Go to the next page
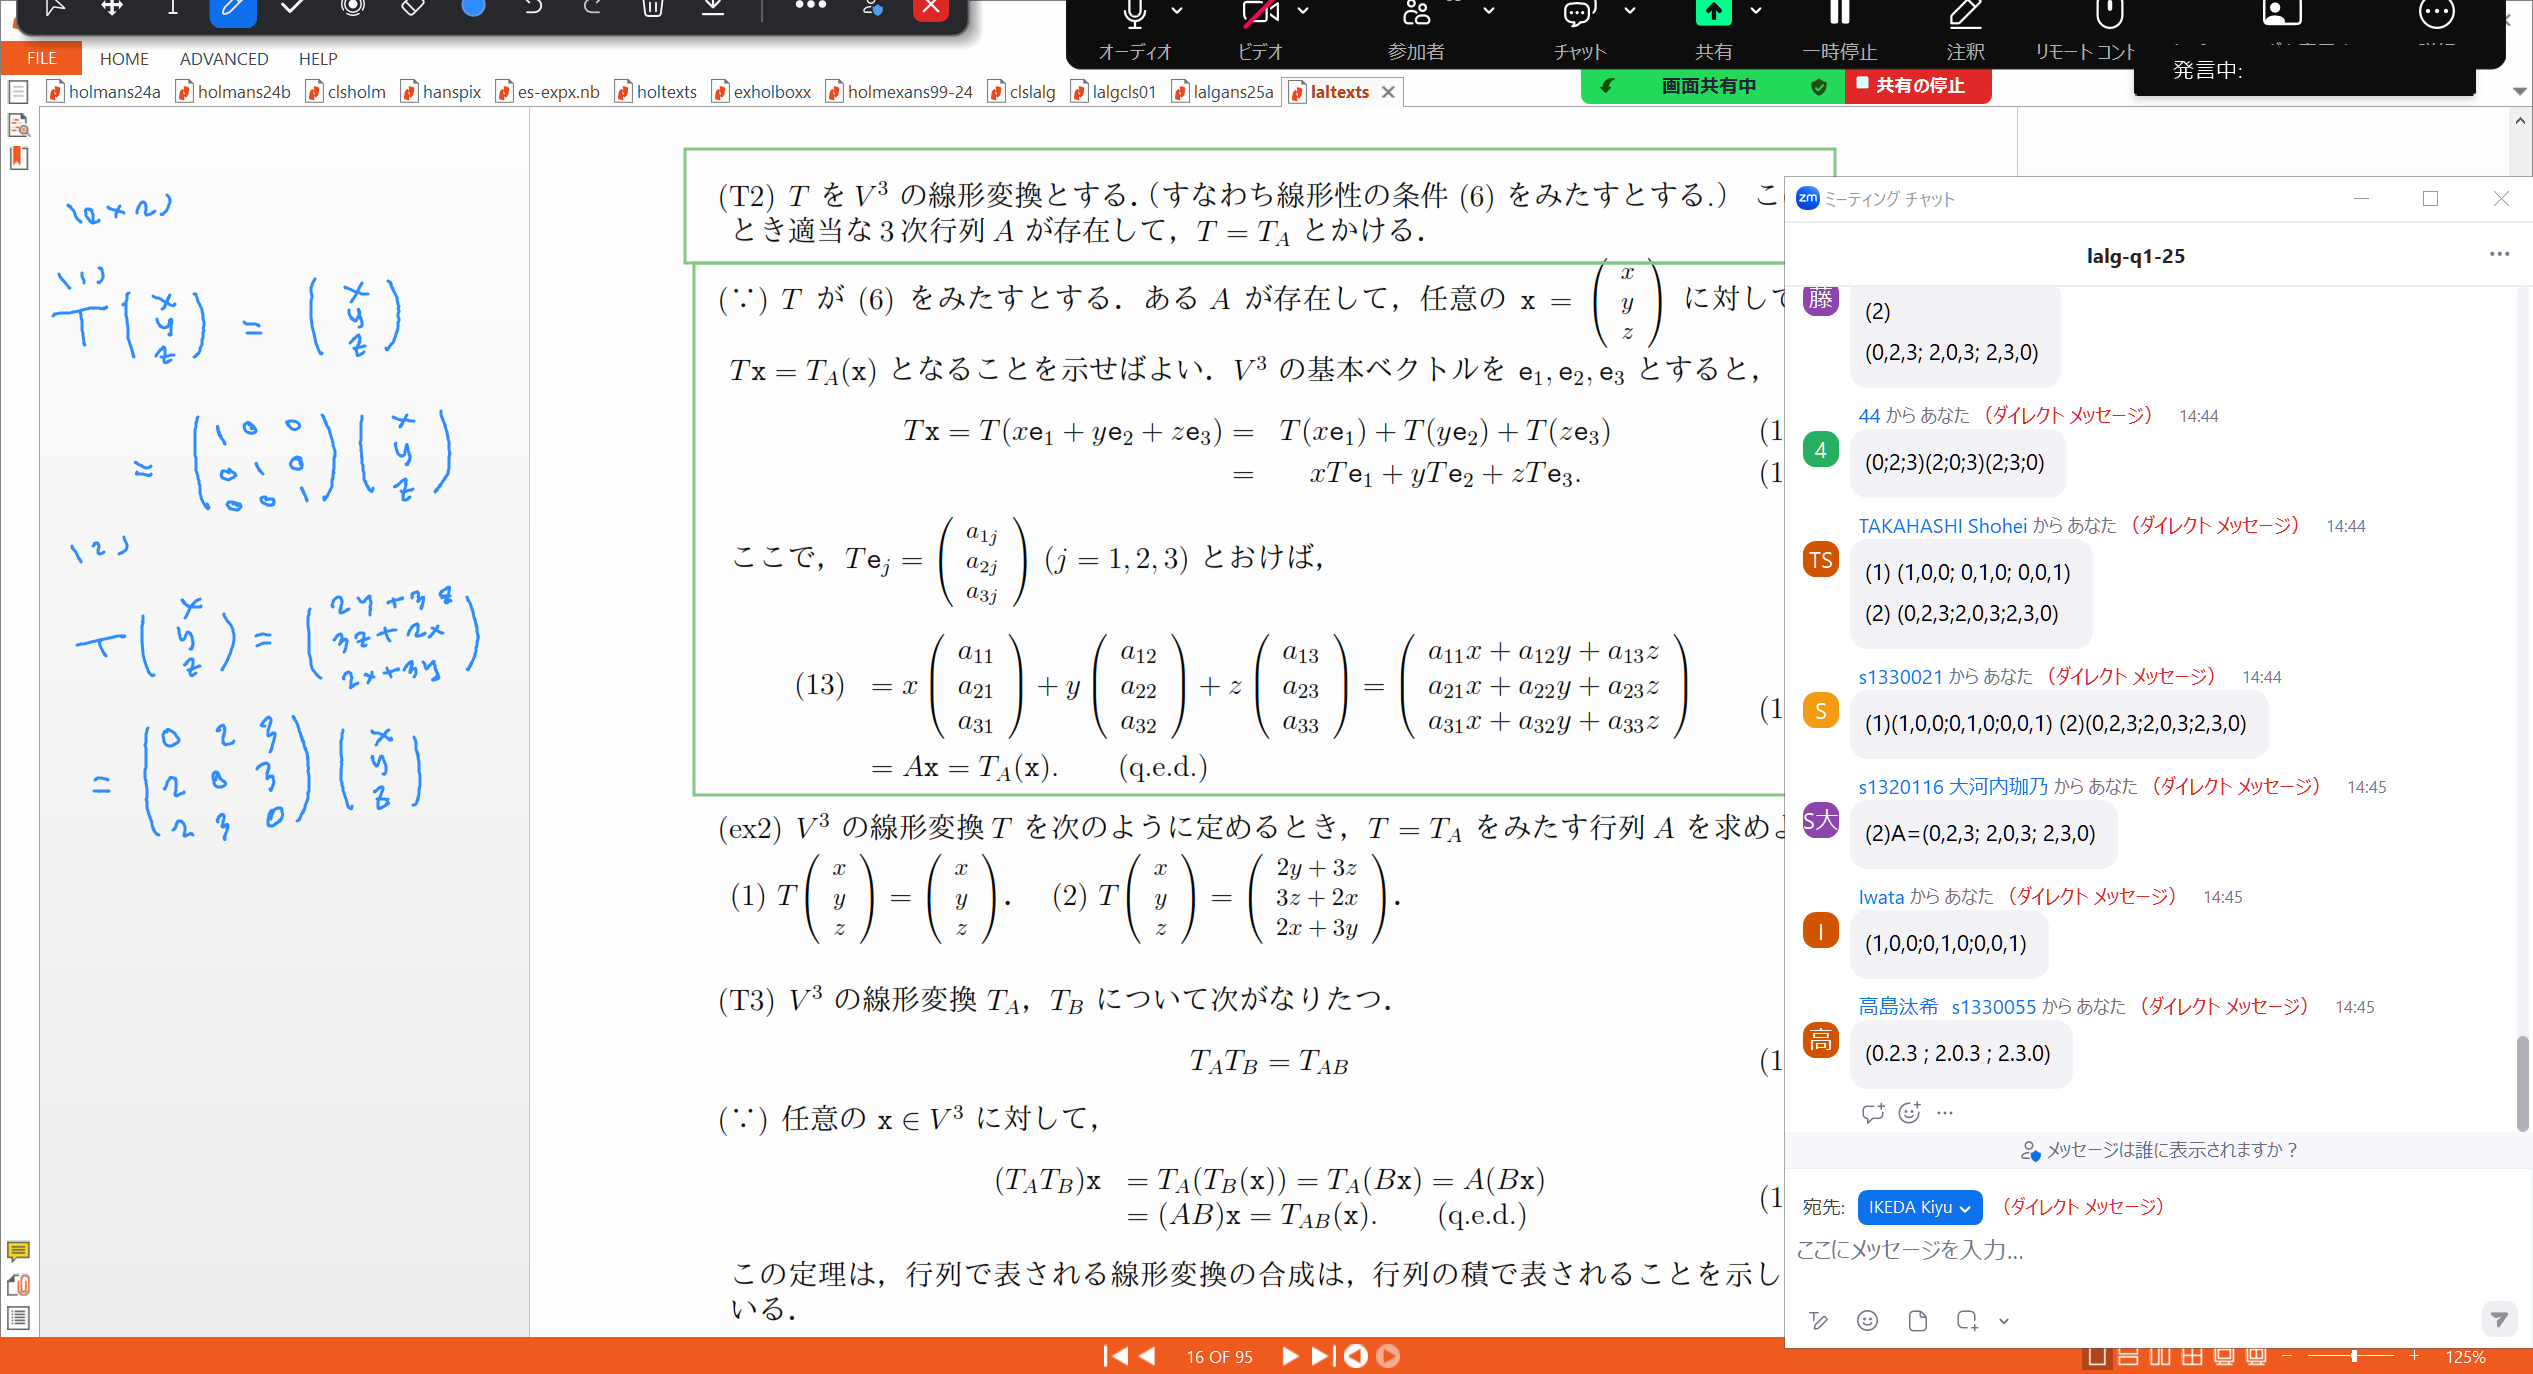 click(1289, 1356)
